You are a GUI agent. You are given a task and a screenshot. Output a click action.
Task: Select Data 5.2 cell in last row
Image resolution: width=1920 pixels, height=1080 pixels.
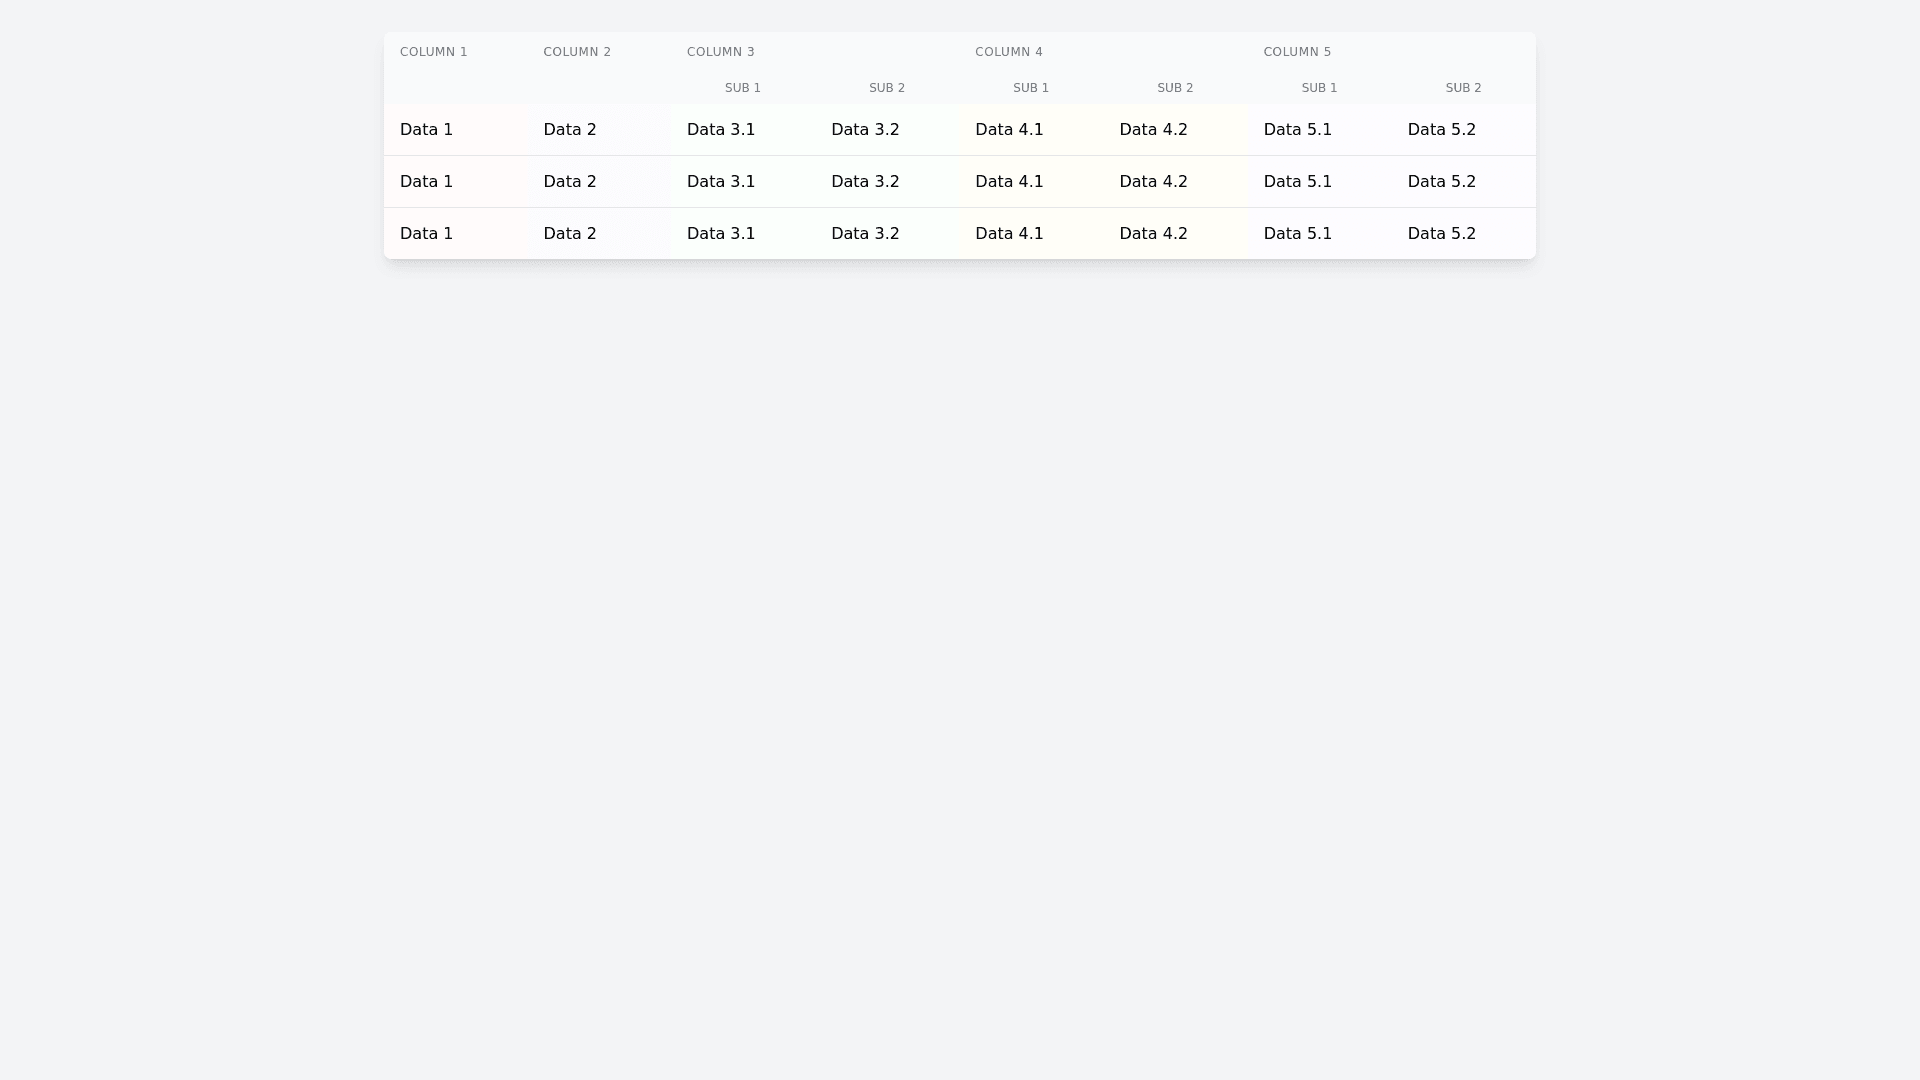pyautogui.click(x=1441, y=234)
